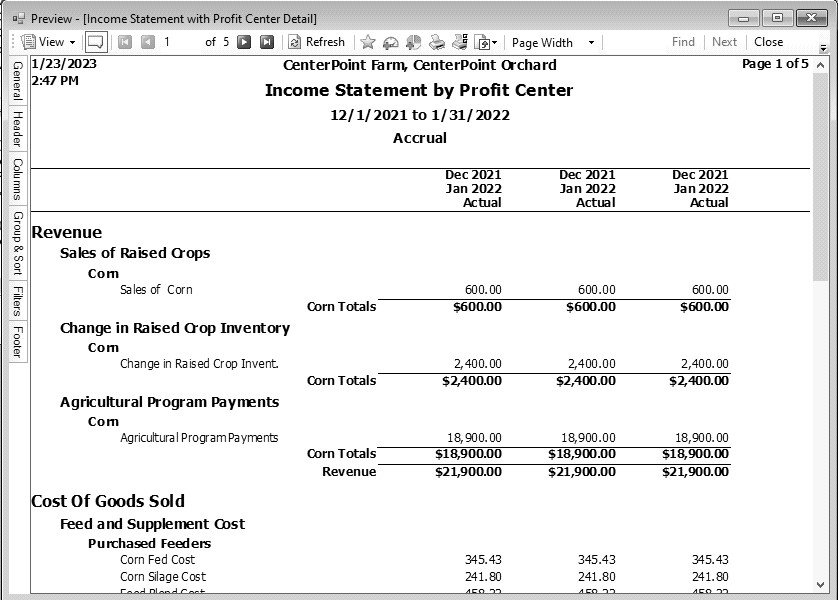Image resolution: width=838 pixels, height=600 pixels.
Task: Switch to the Columns side tab
Action: click(17, 180)
